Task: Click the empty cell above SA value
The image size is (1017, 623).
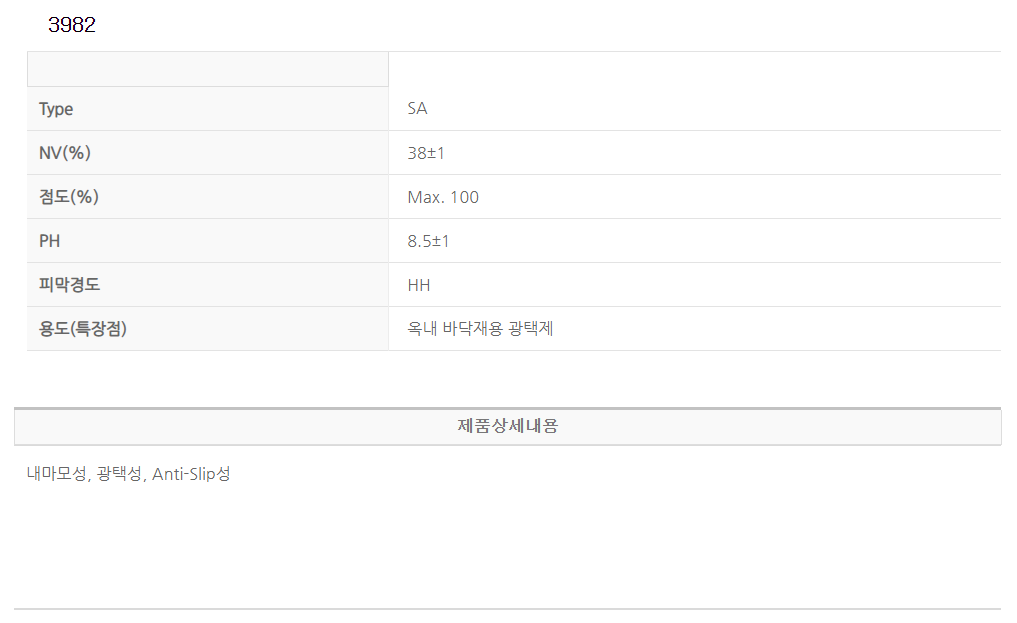Action: click(694, 69)
